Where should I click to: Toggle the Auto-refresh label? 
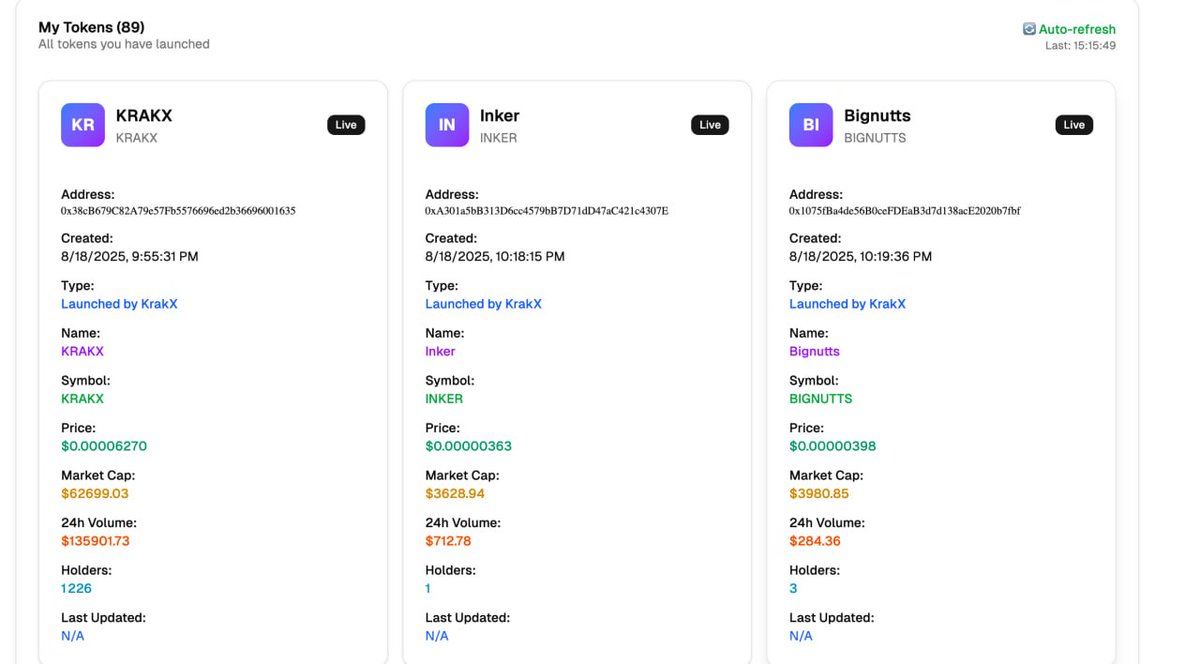click(1077, 29)
